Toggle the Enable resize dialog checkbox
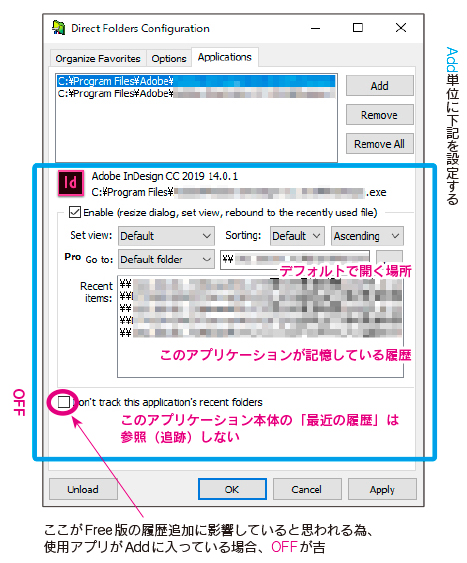Screen dimensions: 467x563 click(75, 212)
